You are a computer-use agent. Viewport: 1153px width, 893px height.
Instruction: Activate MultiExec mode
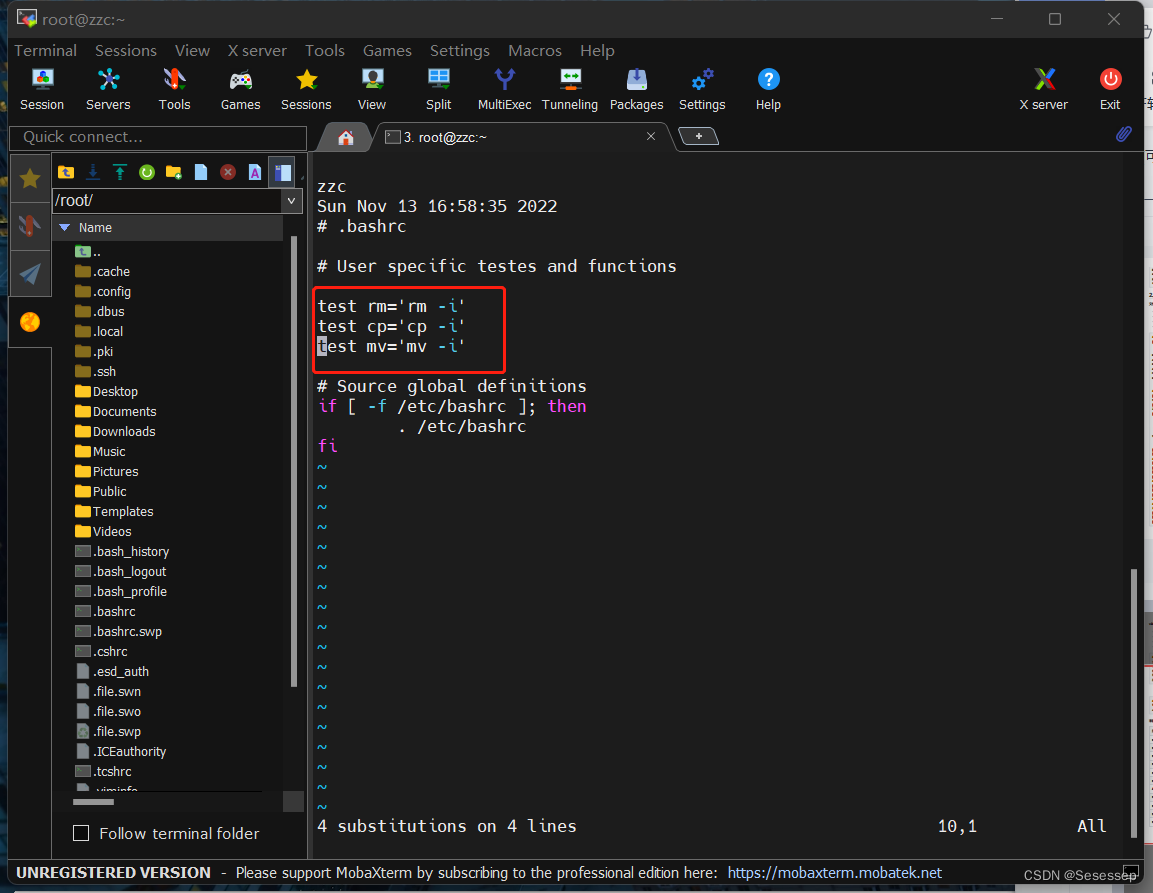504,89
